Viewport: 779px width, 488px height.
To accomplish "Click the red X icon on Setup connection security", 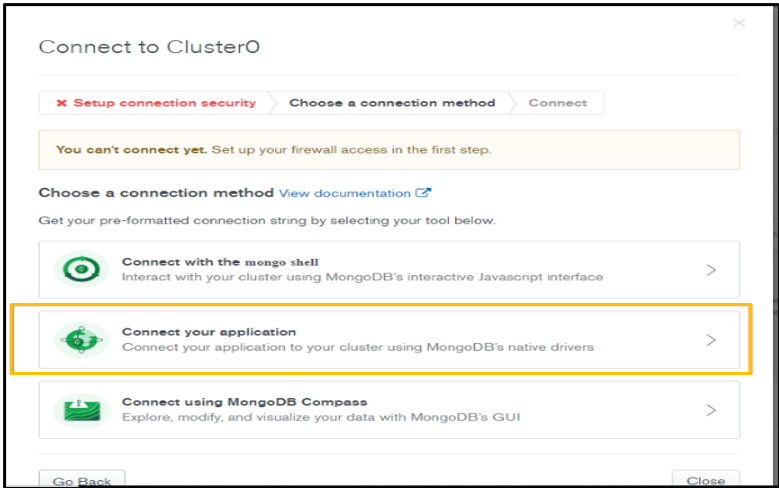I will tap(62, 103).
